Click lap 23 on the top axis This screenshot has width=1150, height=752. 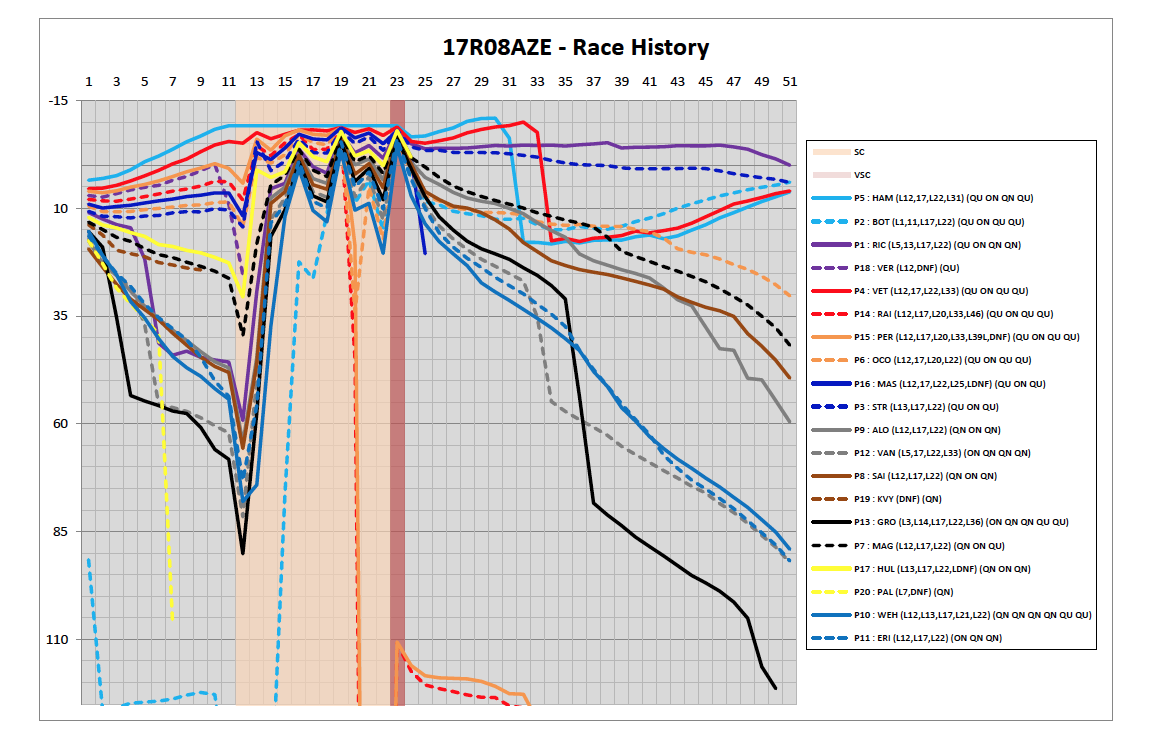[x=397, y=81]
